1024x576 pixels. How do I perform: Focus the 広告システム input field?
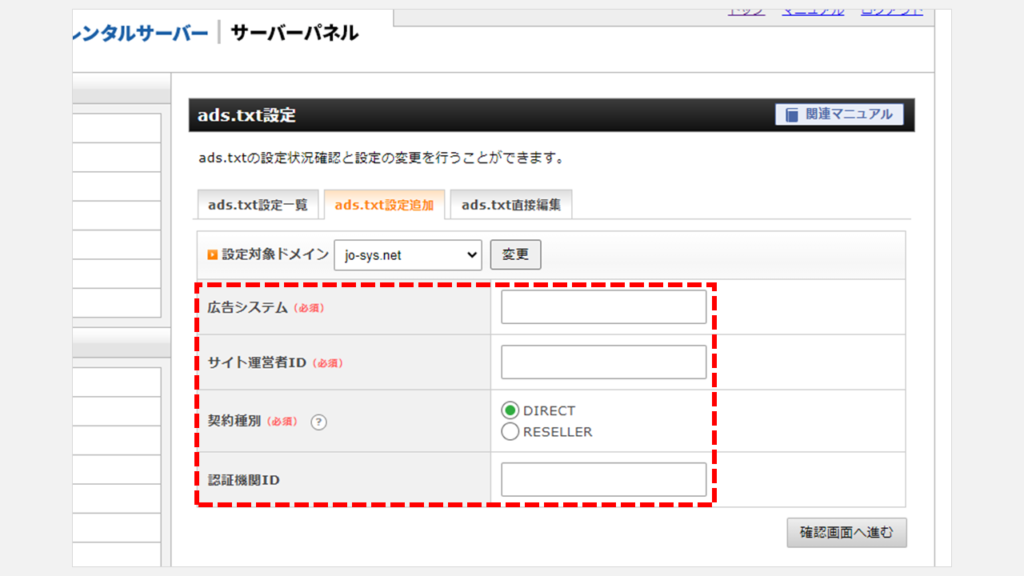click(603, 307)
